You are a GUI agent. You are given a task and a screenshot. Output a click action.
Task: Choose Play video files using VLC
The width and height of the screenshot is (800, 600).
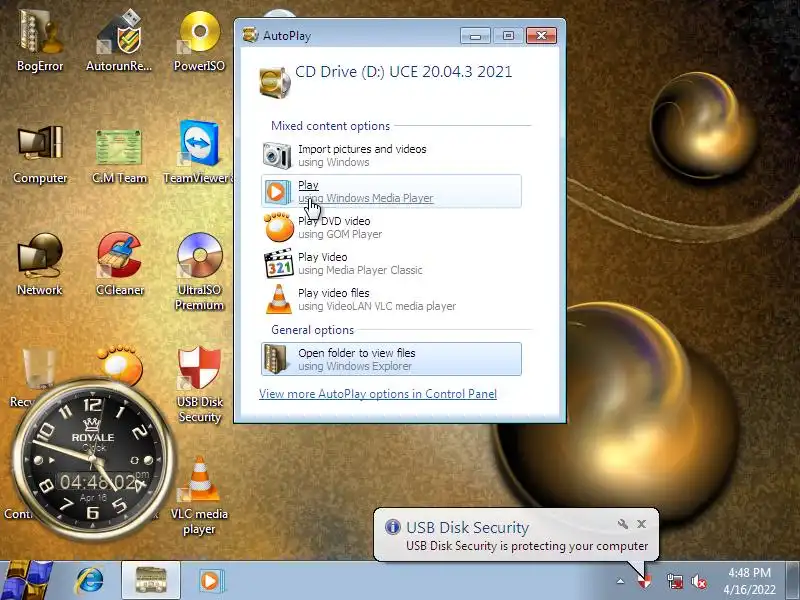pos(391,299)
